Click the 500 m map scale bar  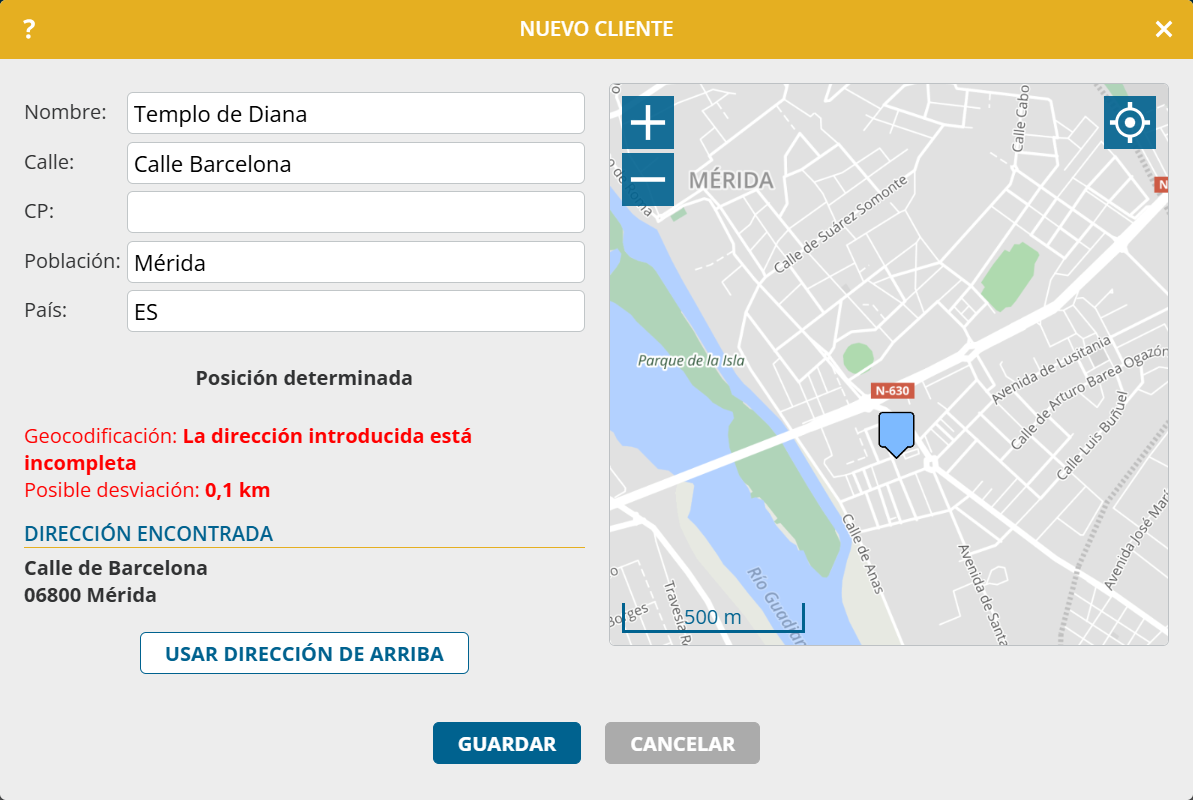[712, 617]
